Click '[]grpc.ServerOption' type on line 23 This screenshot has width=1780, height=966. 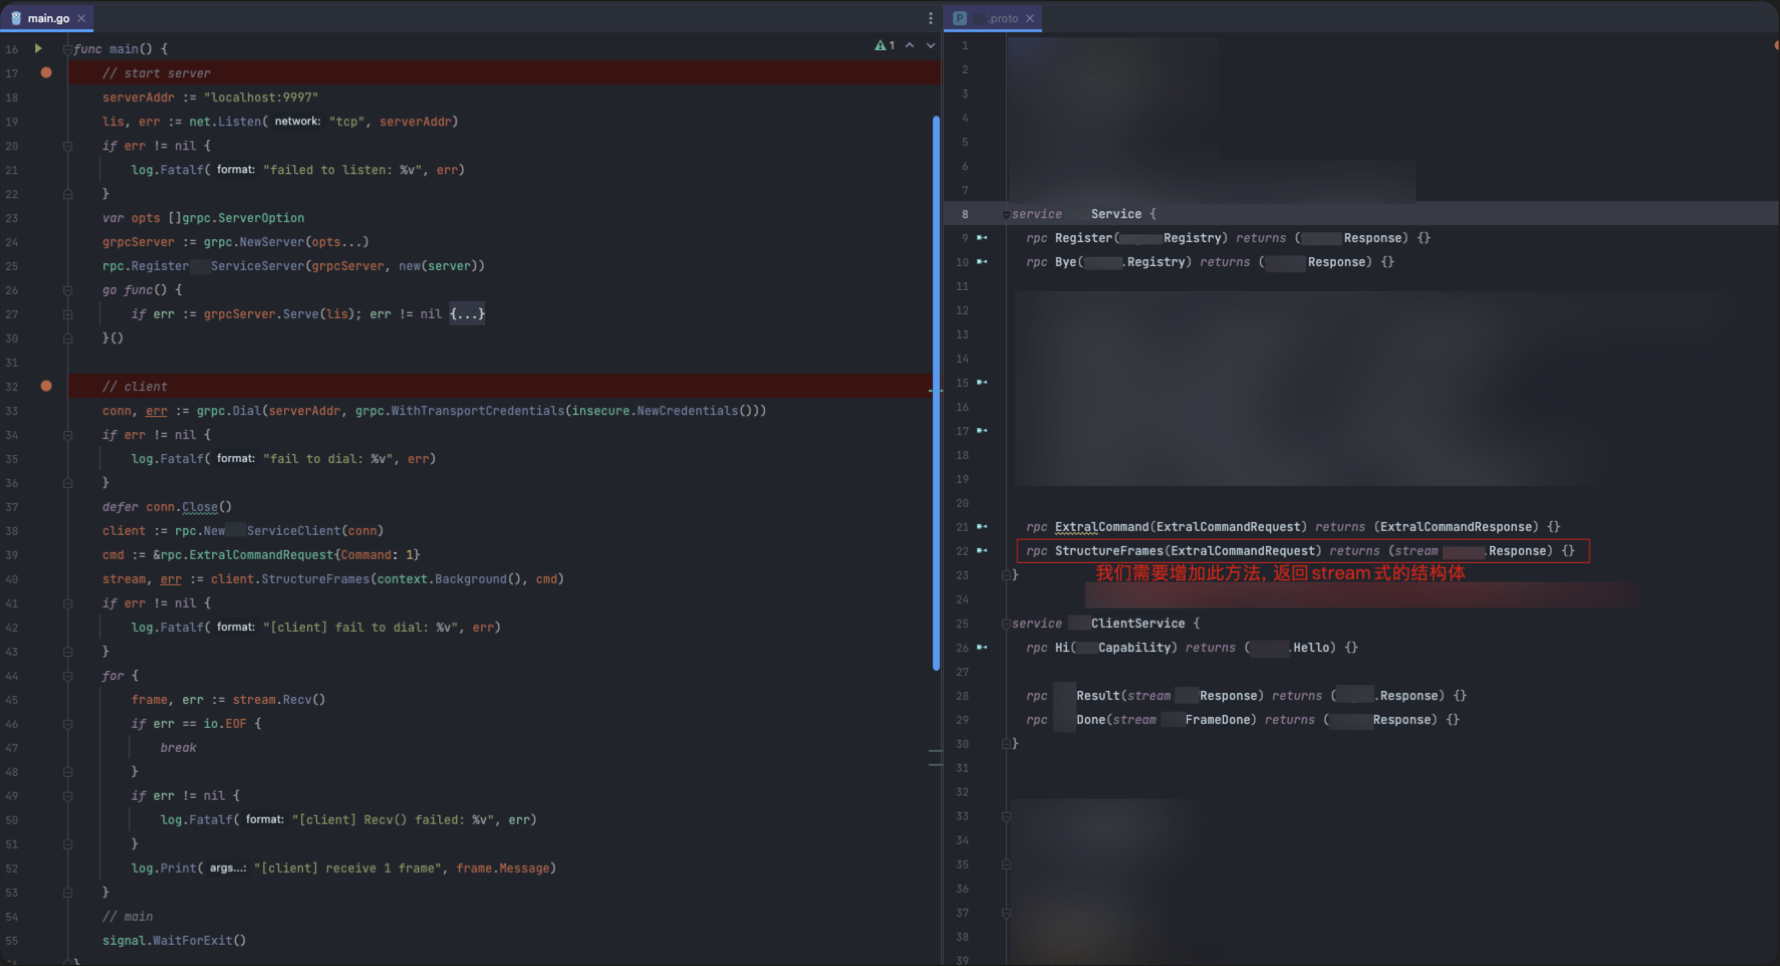pyautogui.click(x=236, y=218)
